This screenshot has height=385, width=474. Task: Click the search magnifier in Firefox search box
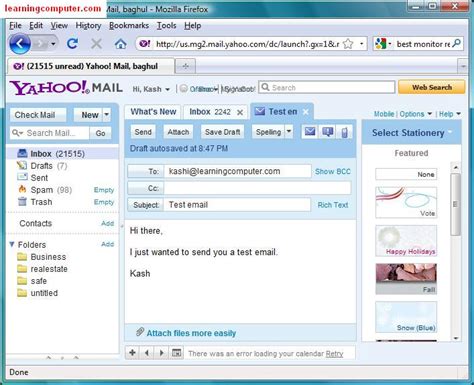457,43
